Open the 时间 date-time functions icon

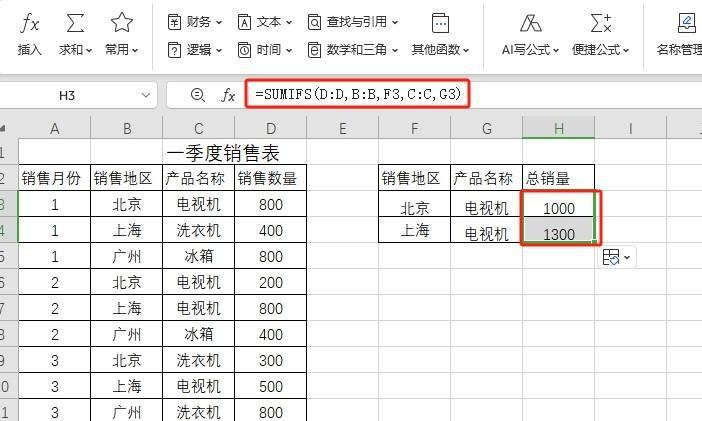244,50
